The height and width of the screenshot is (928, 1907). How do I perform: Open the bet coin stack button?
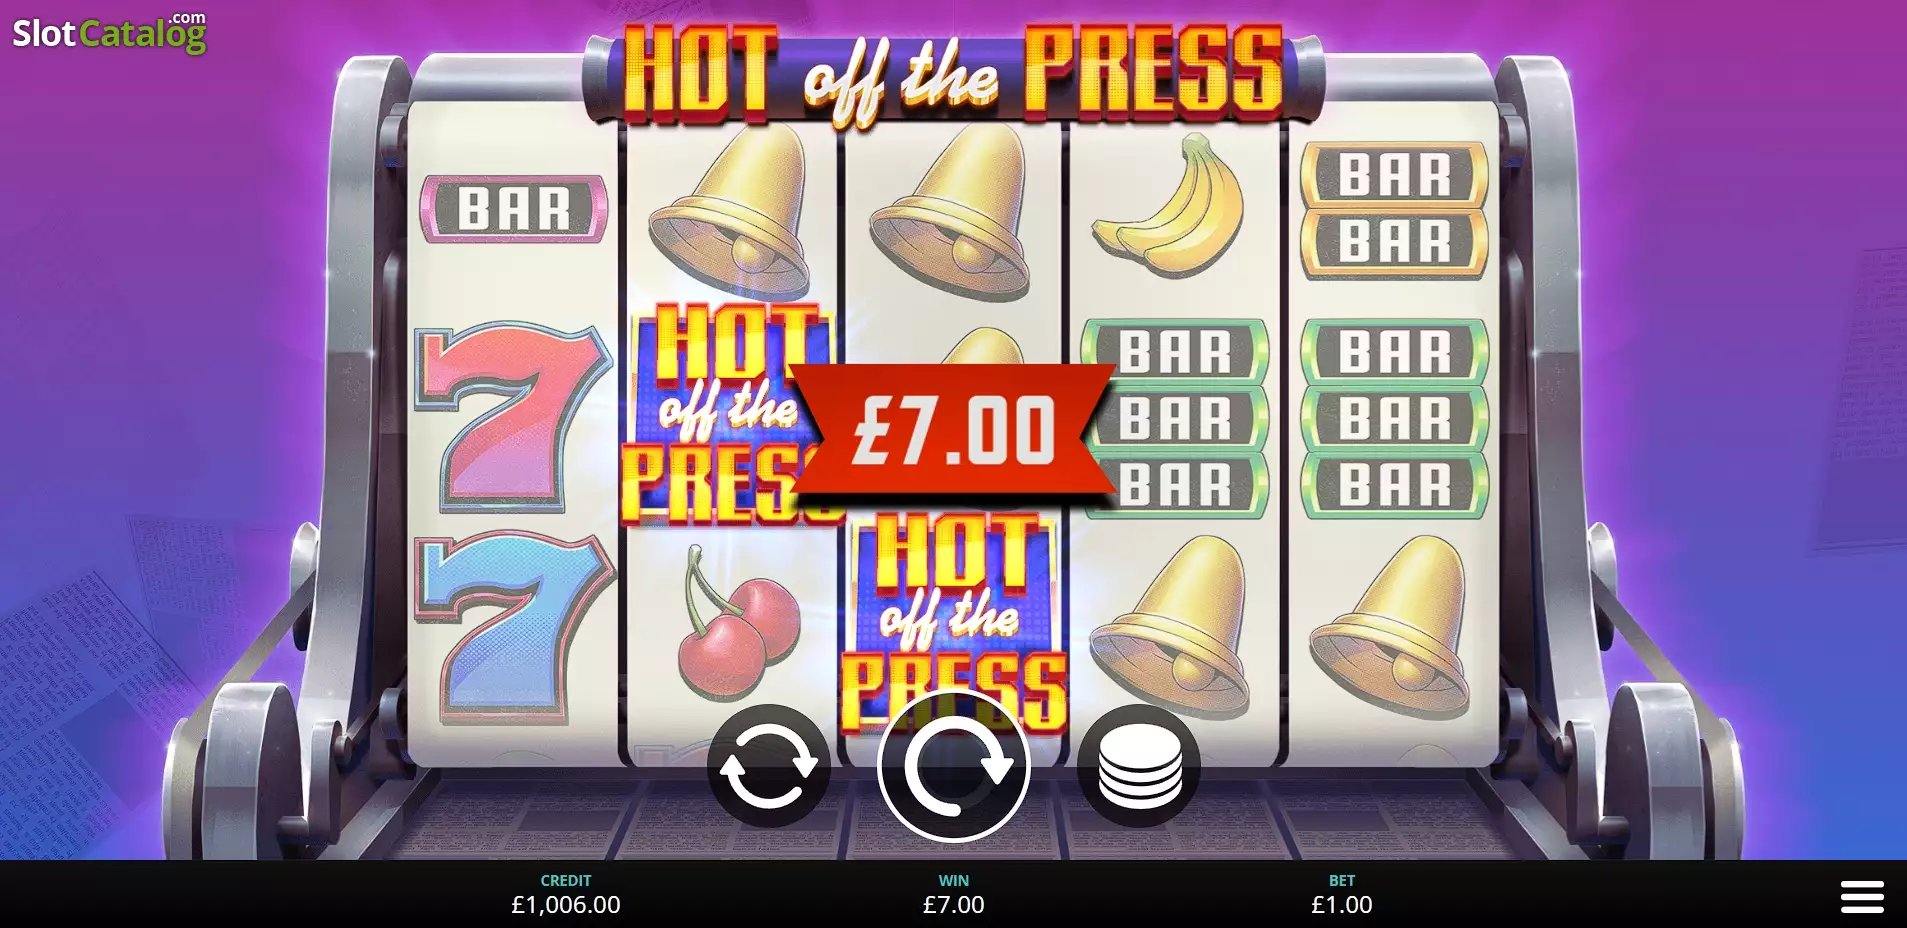(x=1139, y=766)
